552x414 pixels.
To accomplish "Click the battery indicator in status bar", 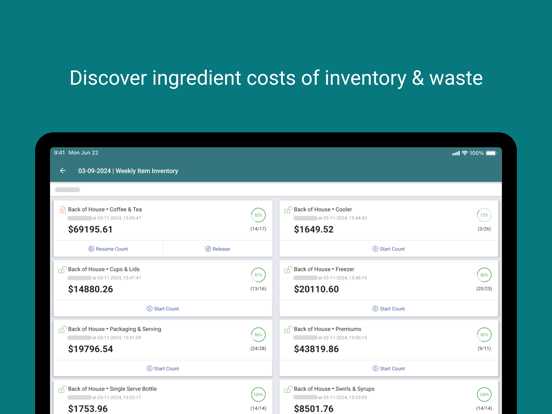I will click(491, 153).
